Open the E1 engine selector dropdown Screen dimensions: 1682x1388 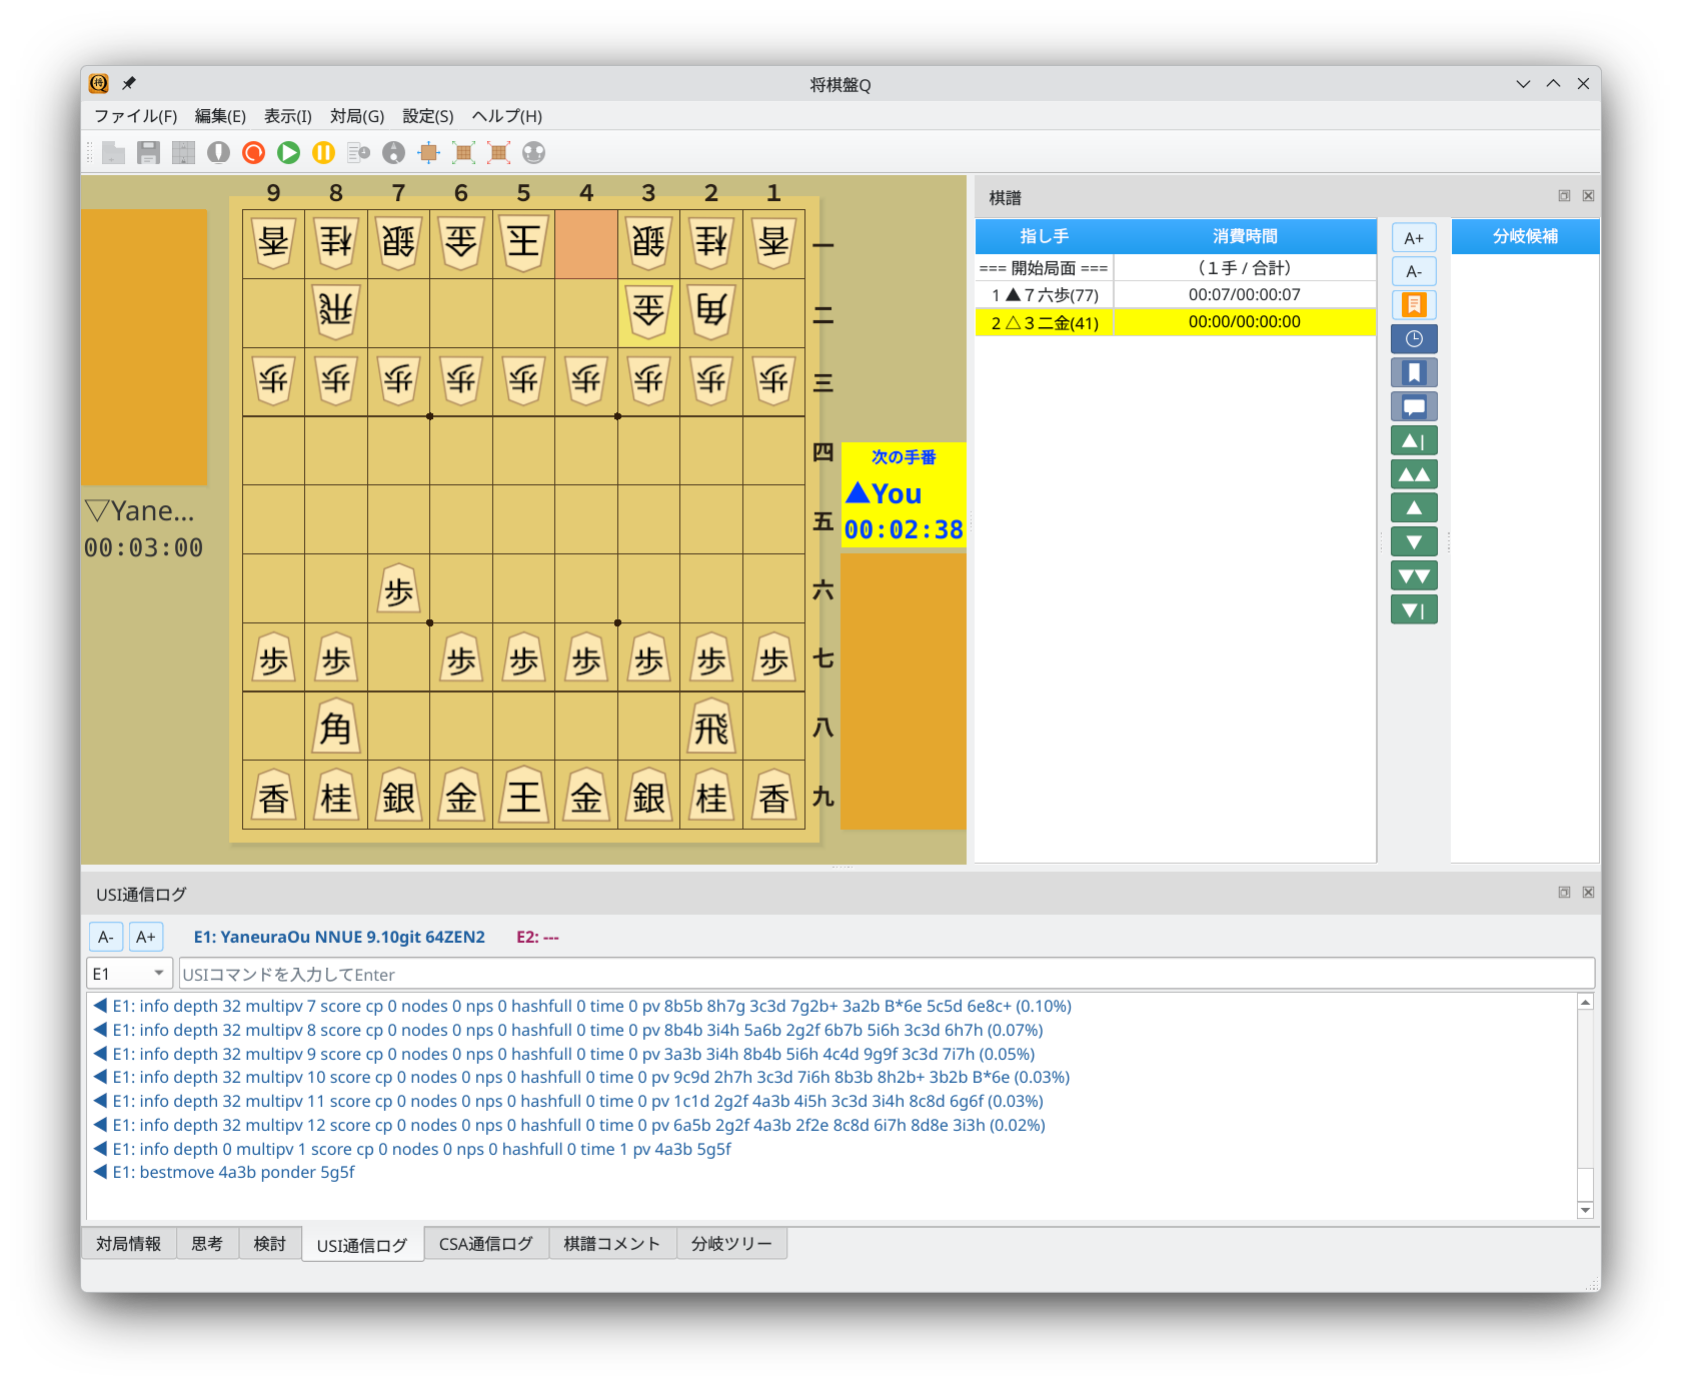(129, 974)
